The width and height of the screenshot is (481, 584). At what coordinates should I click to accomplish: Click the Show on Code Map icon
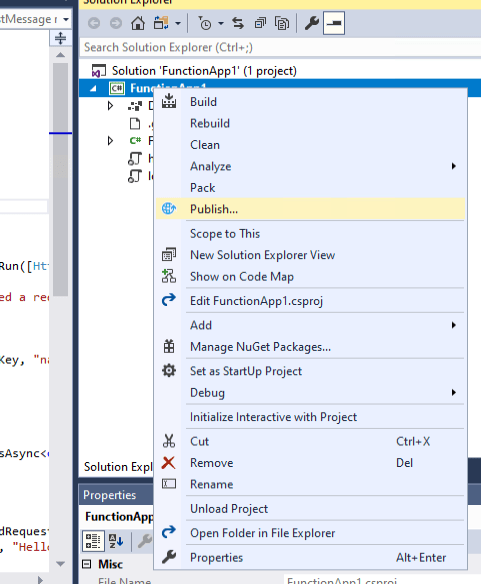(x=169, y=276)
